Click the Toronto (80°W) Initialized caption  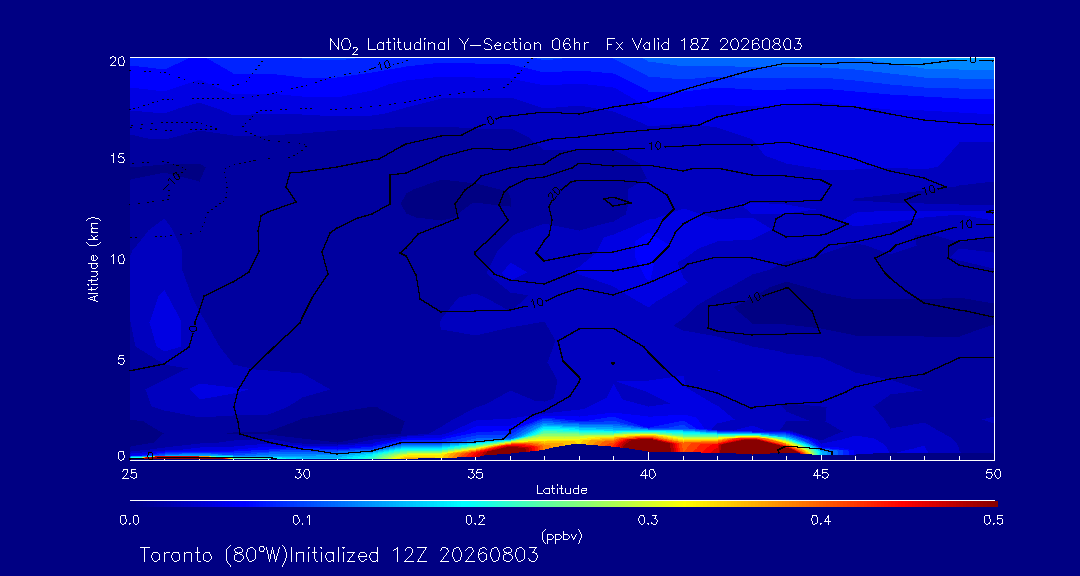pos(338,555)
